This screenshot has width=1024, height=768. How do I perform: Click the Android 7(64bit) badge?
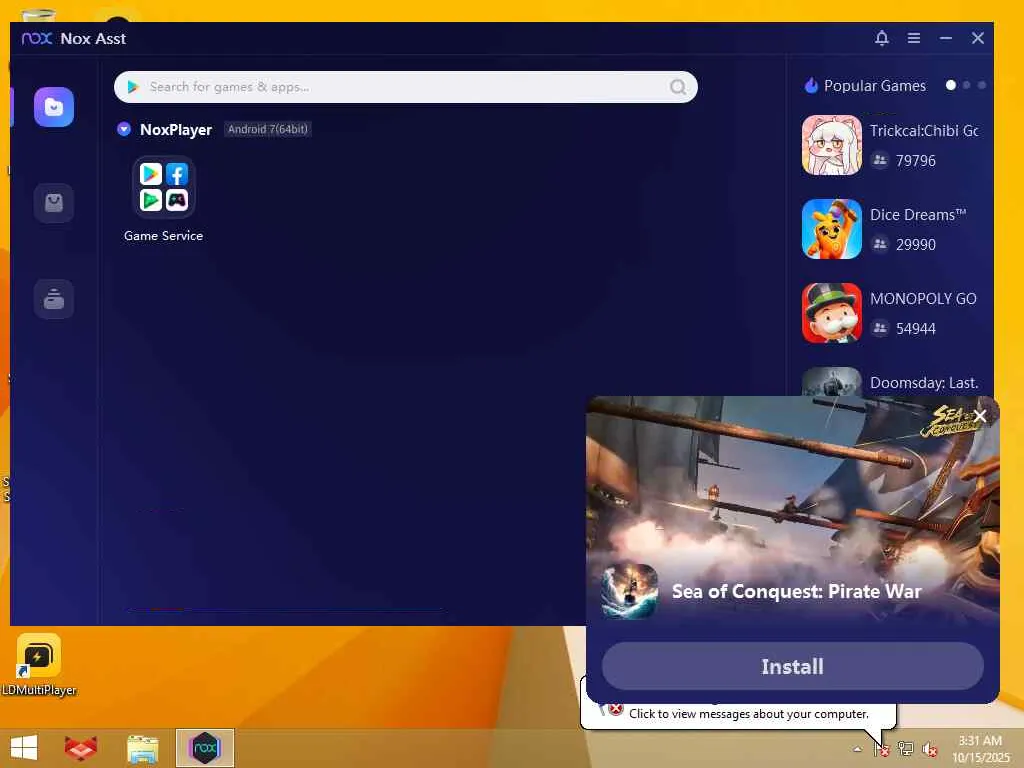[x=268, y=129]
